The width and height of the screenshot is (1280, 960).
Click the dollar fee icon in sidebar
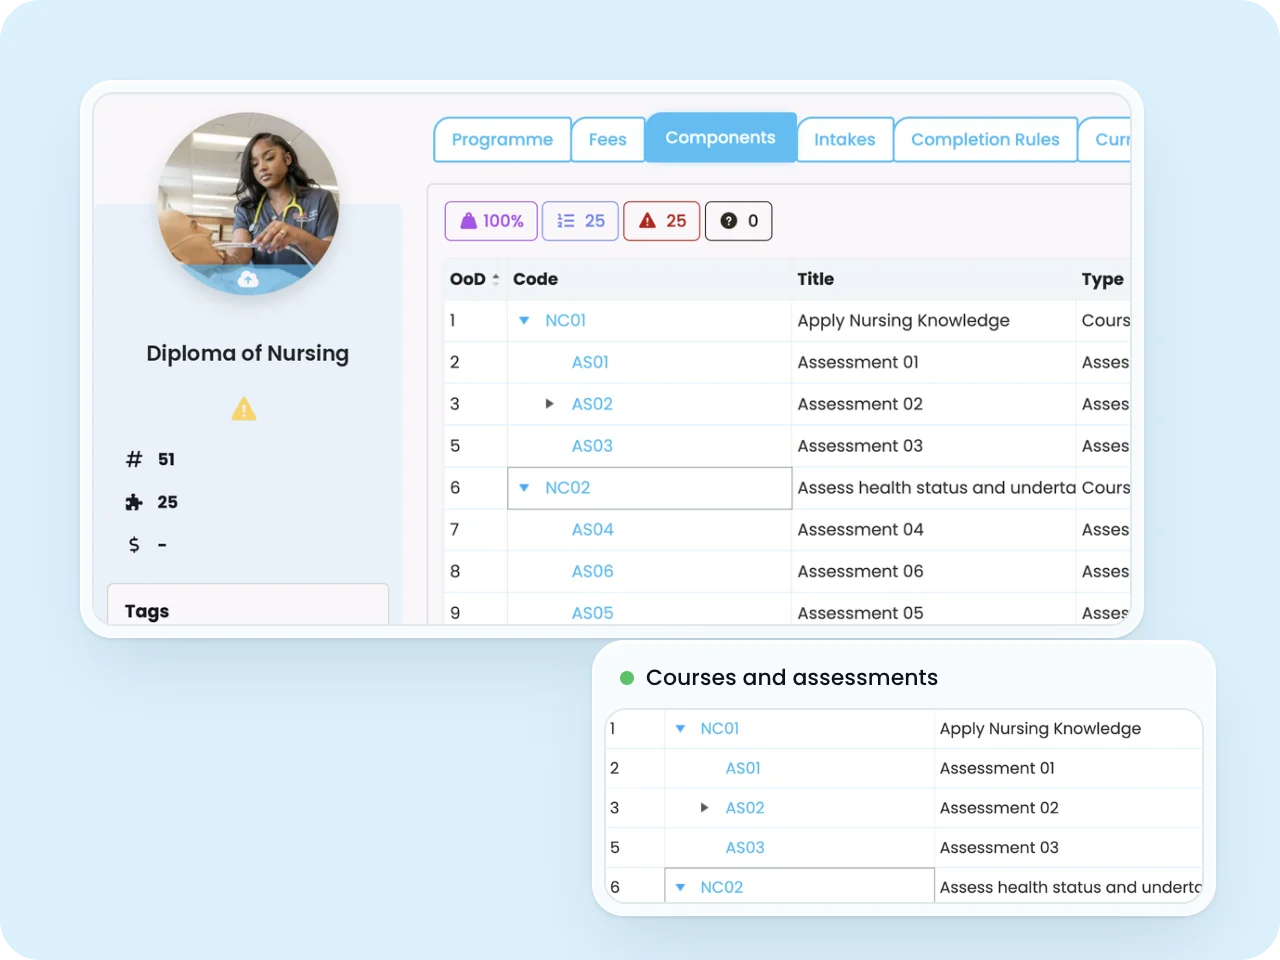(134, 544)
